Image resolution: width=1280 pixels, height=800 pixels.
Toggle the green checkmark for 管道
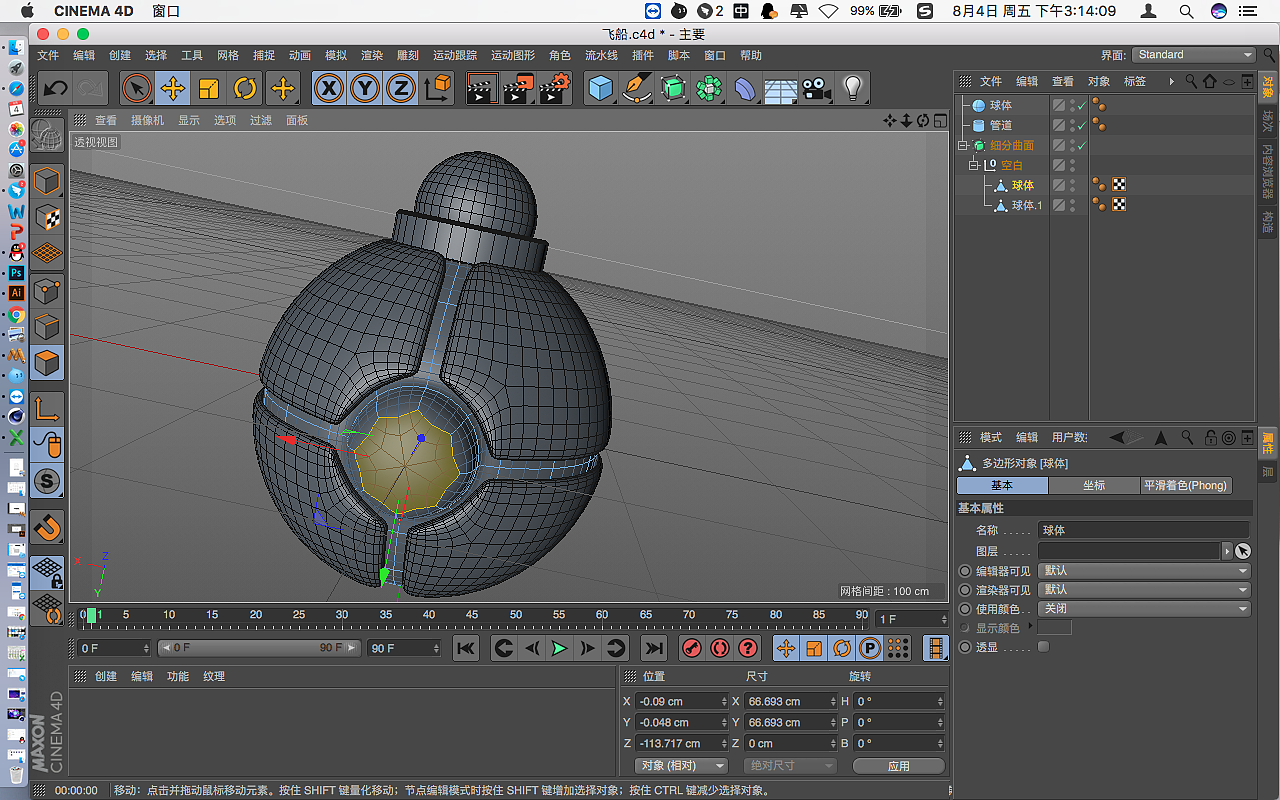coord(1081,125)
